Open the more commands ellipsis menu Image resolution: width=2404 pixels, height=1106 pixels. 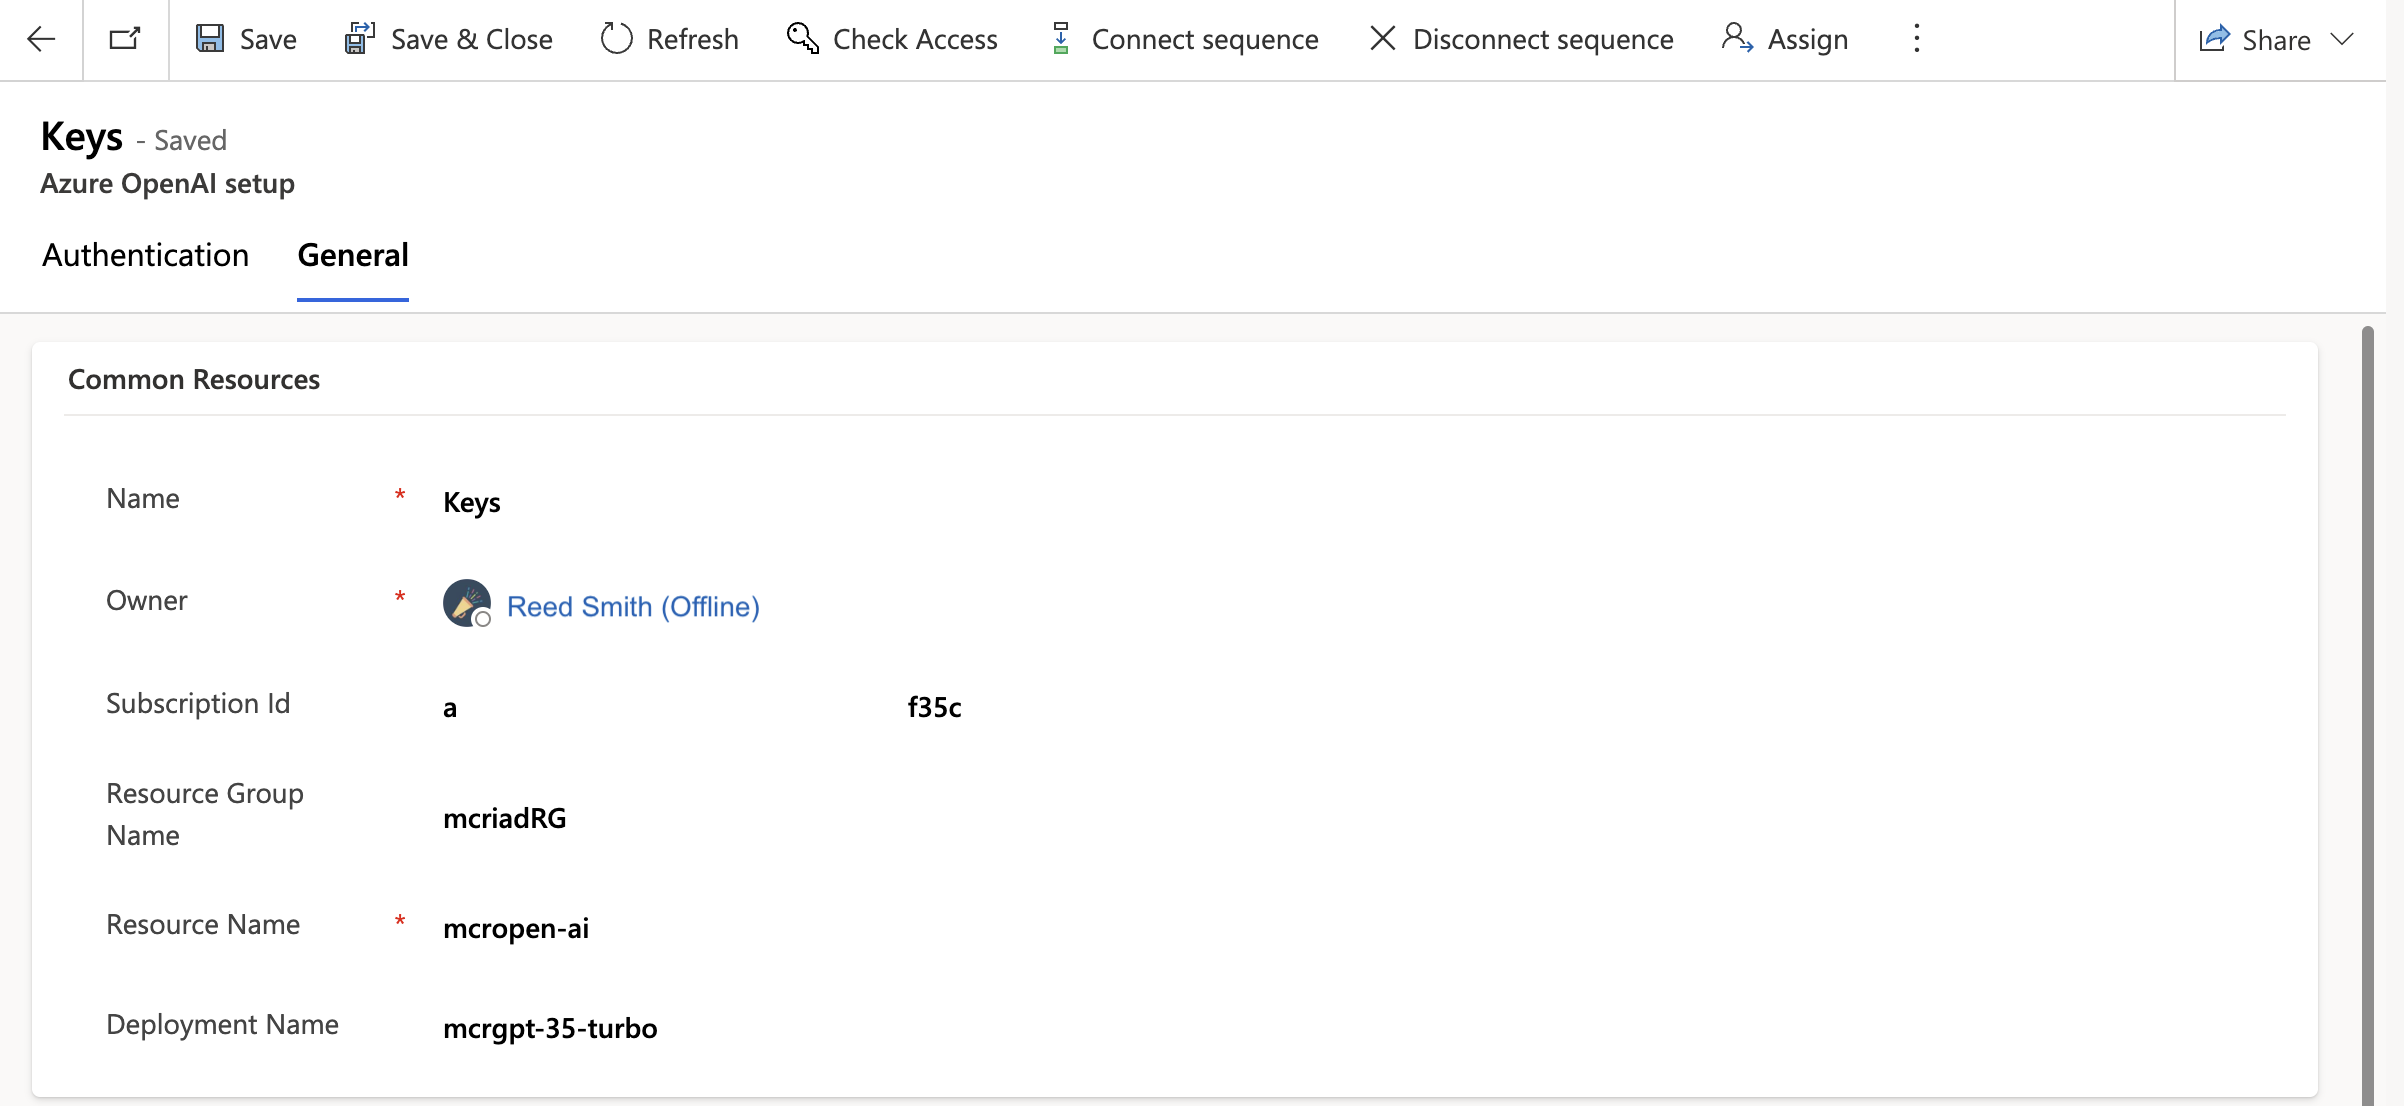pos(1916,39)
